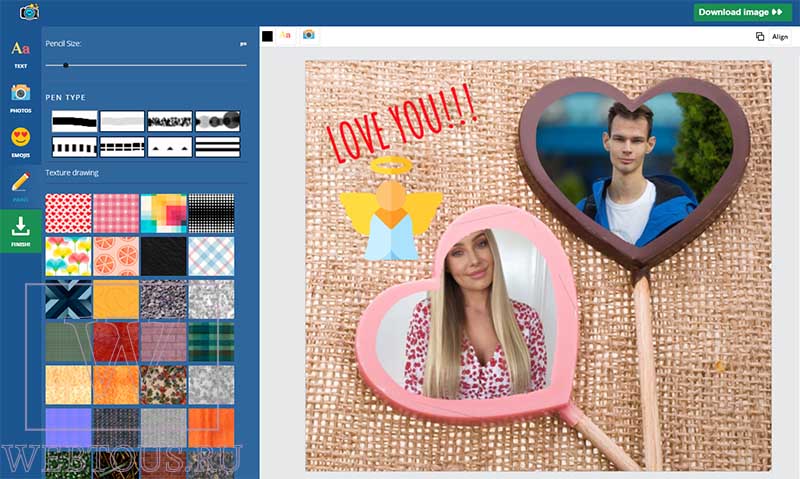Open the Emojis panel

click(20, 142)
